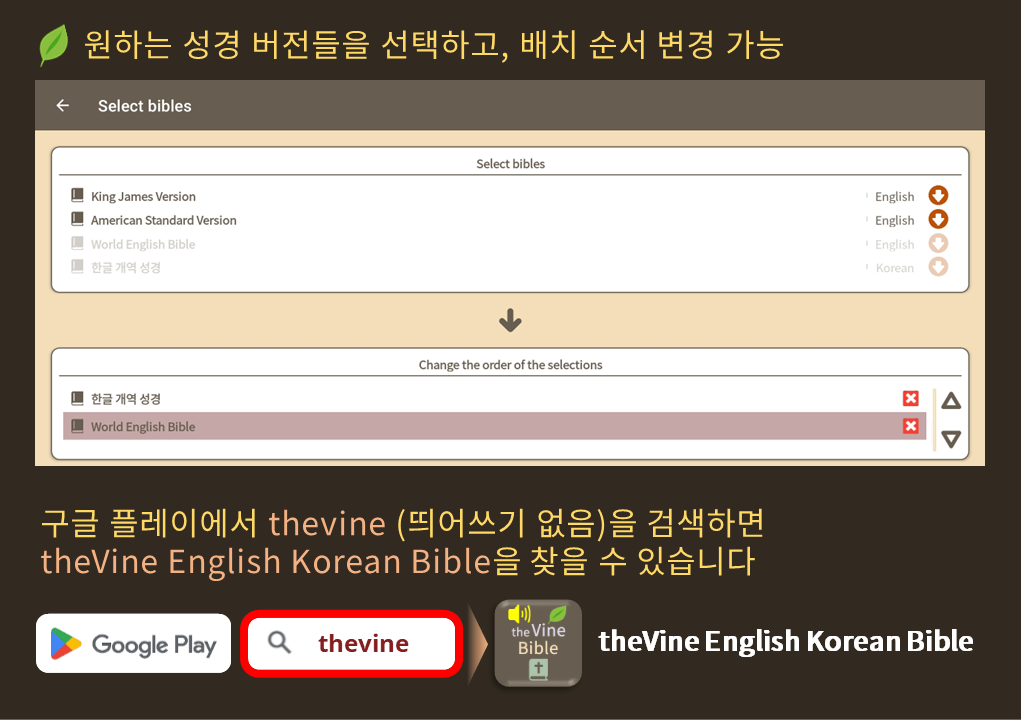Click the thevine search field
The height and width of the screenshot is (720, 1021).
pos(352,643)
